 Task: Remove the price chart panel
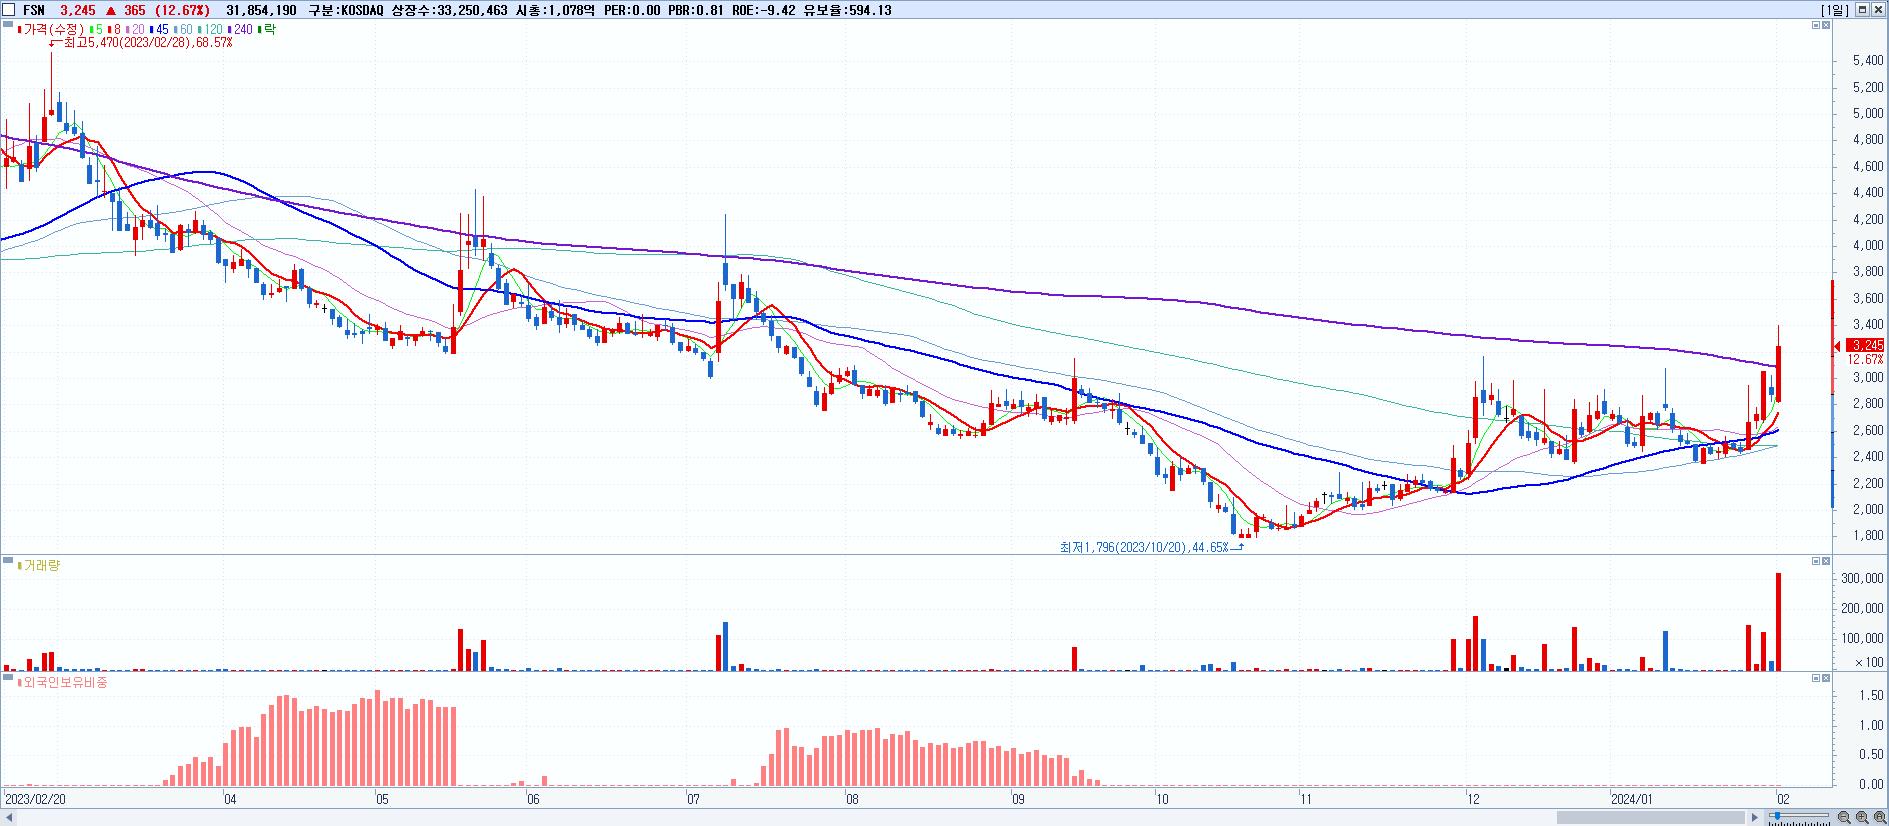pos(1826,25)
